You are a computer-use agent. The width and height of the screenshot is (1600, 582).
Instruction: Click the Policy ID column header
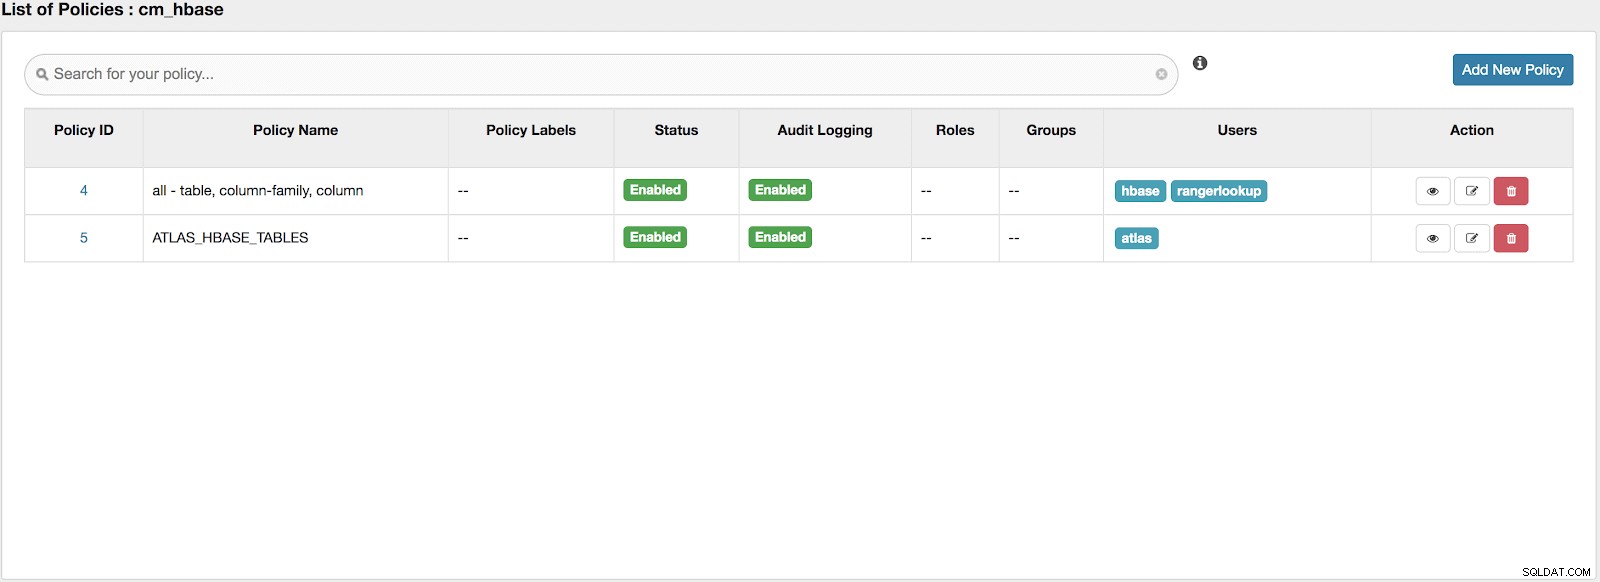(84, 130)
